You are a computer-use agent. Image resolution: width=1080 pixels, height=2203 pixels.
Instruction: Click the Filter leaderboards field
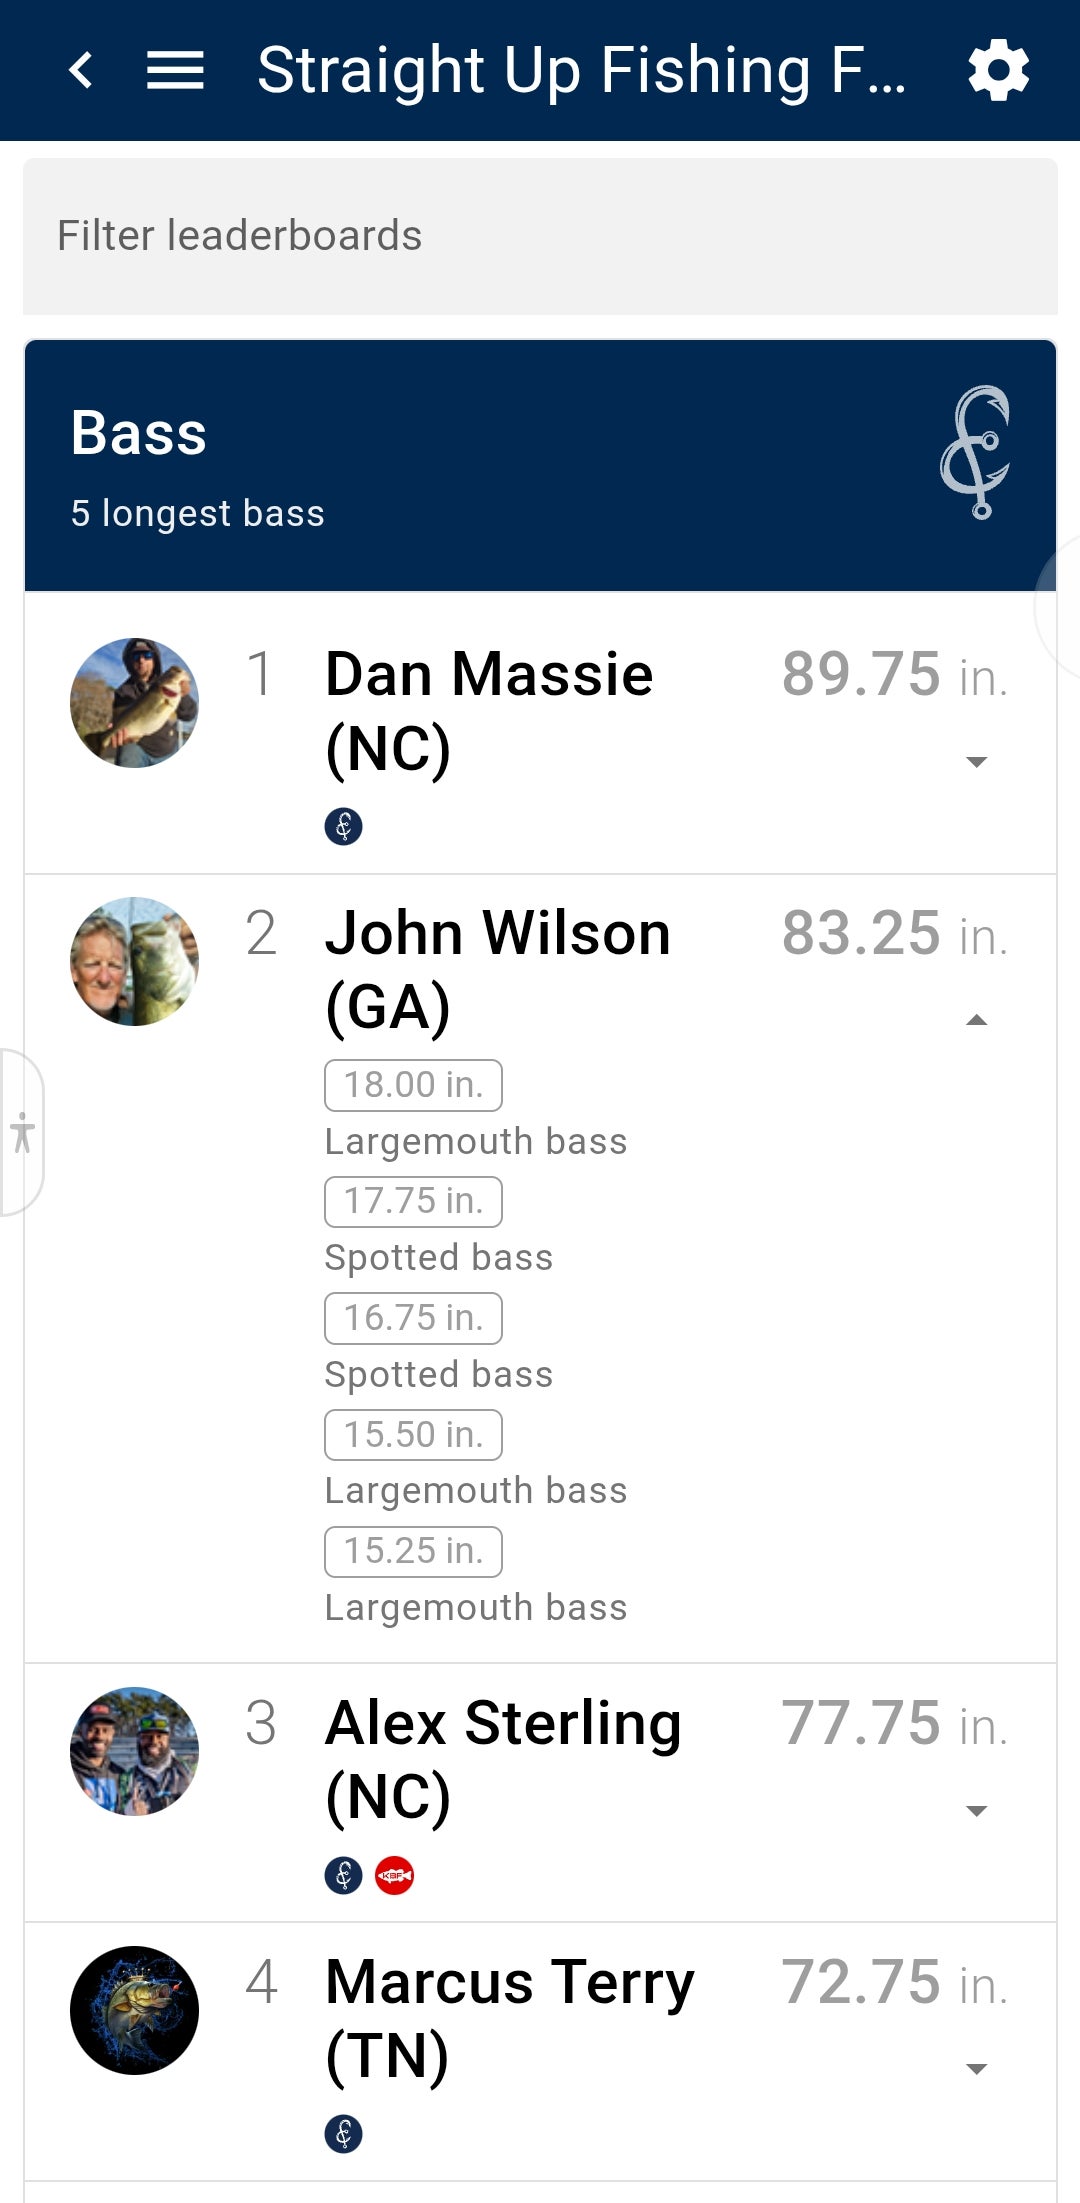tap(540, 236)
